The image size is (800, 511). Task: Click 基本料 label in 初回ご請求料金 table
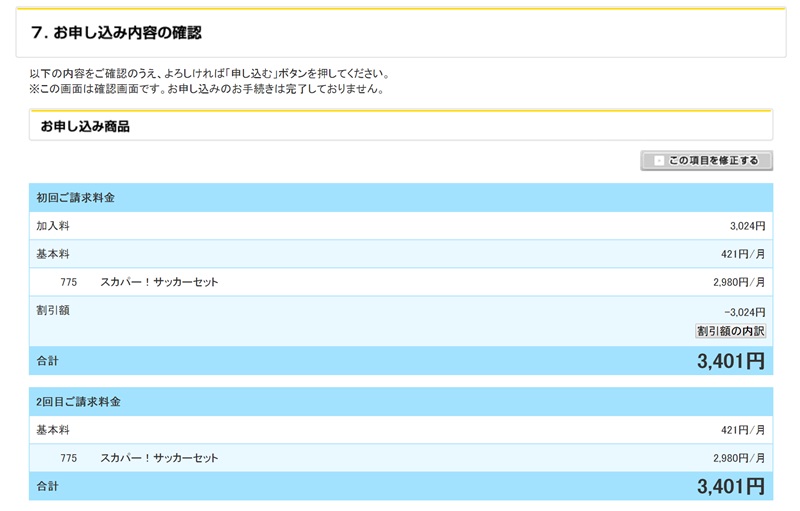click(x=53, y=253)
